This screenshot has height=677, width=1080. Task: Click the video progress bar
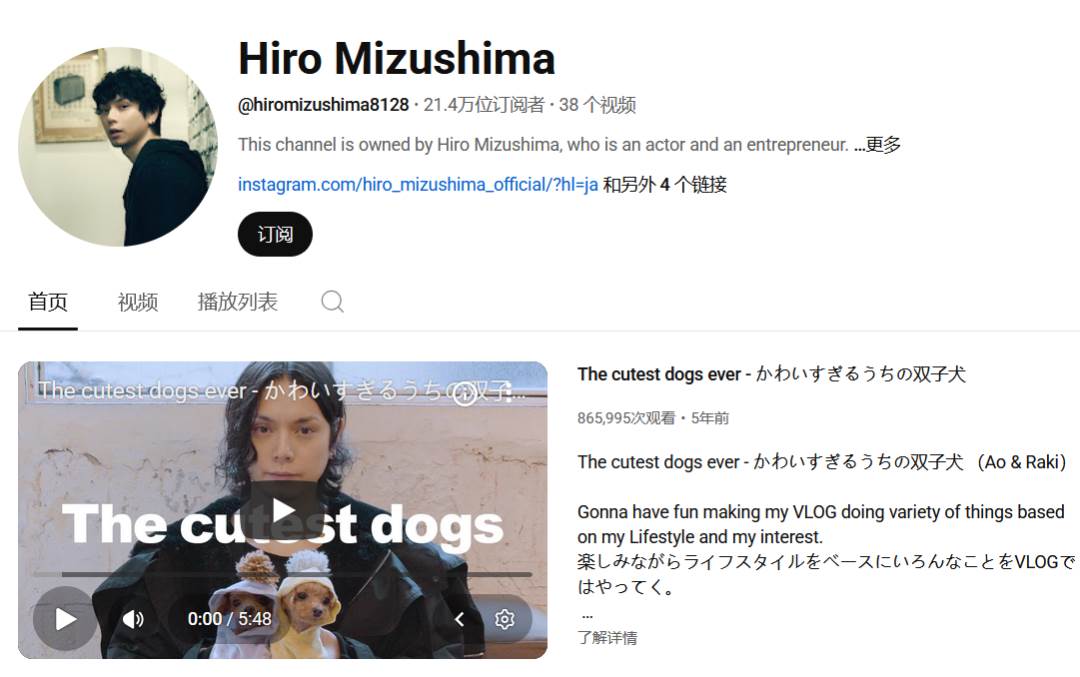[x=283, y=574]
